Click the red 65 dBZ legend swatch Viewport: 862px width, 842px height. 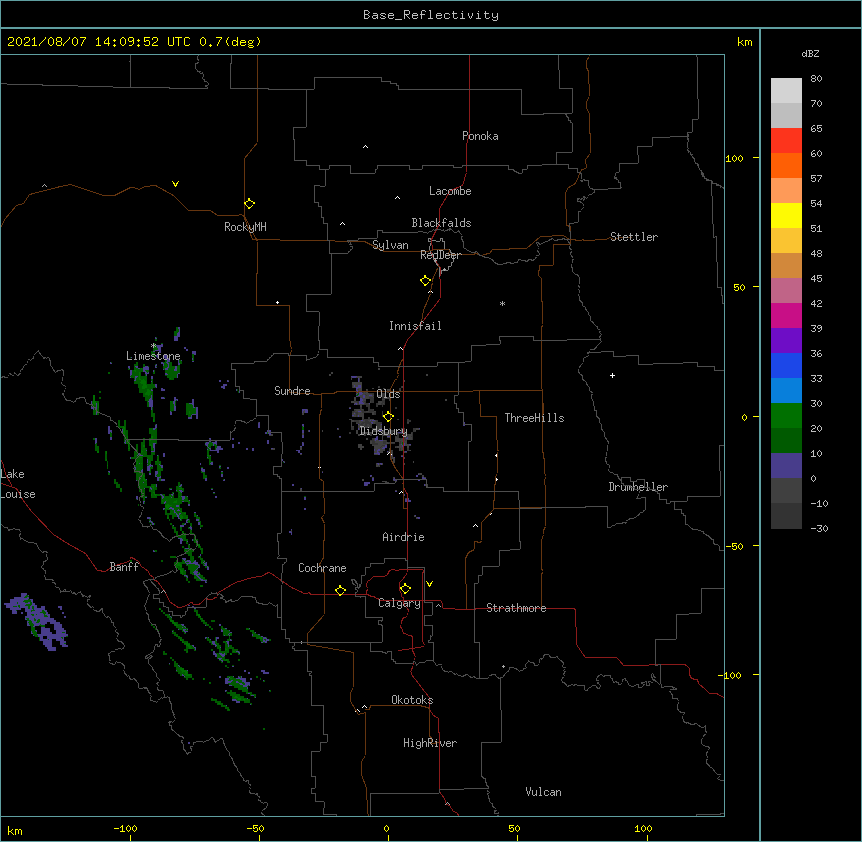click(786, 140)
